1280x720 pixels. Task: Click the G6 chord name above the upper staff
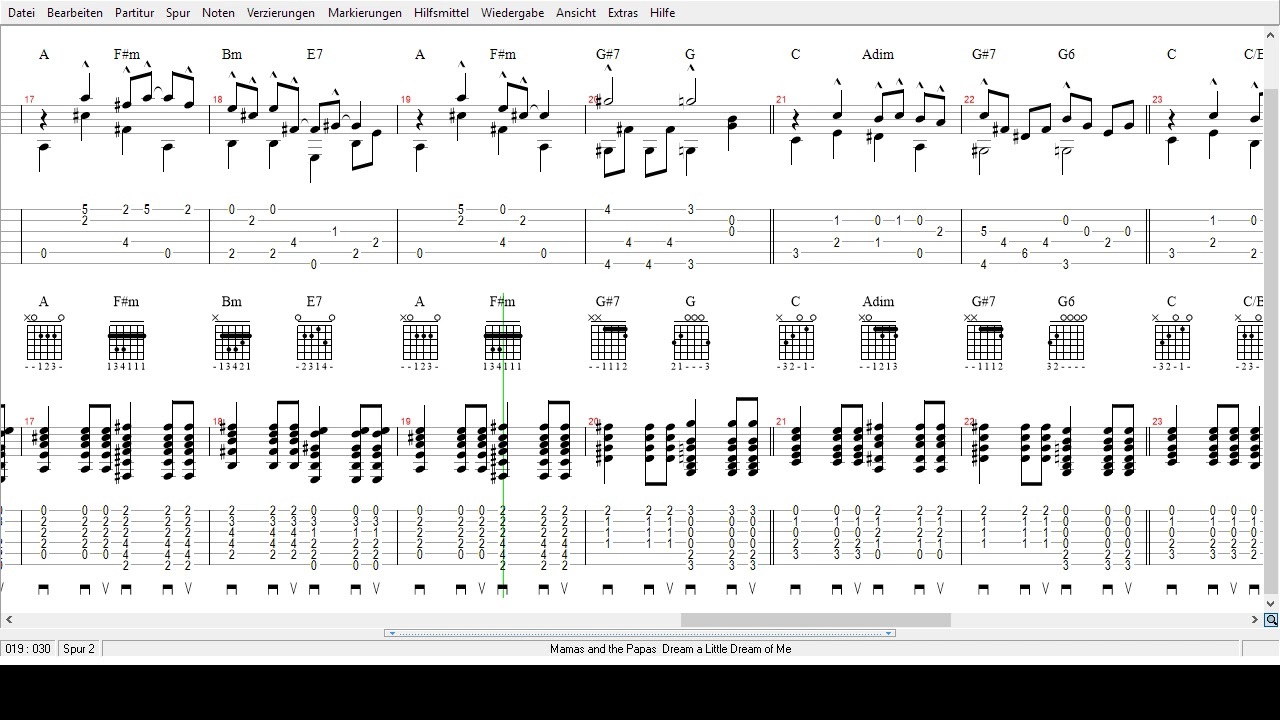1066,54
